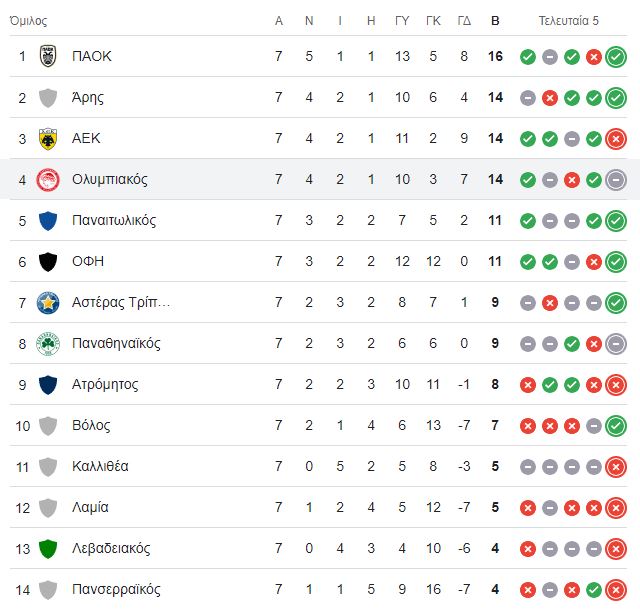Click the Λεβαδειακός green shield icon
The width and height of the screenshot is (640, 614).
click(48, 549)
